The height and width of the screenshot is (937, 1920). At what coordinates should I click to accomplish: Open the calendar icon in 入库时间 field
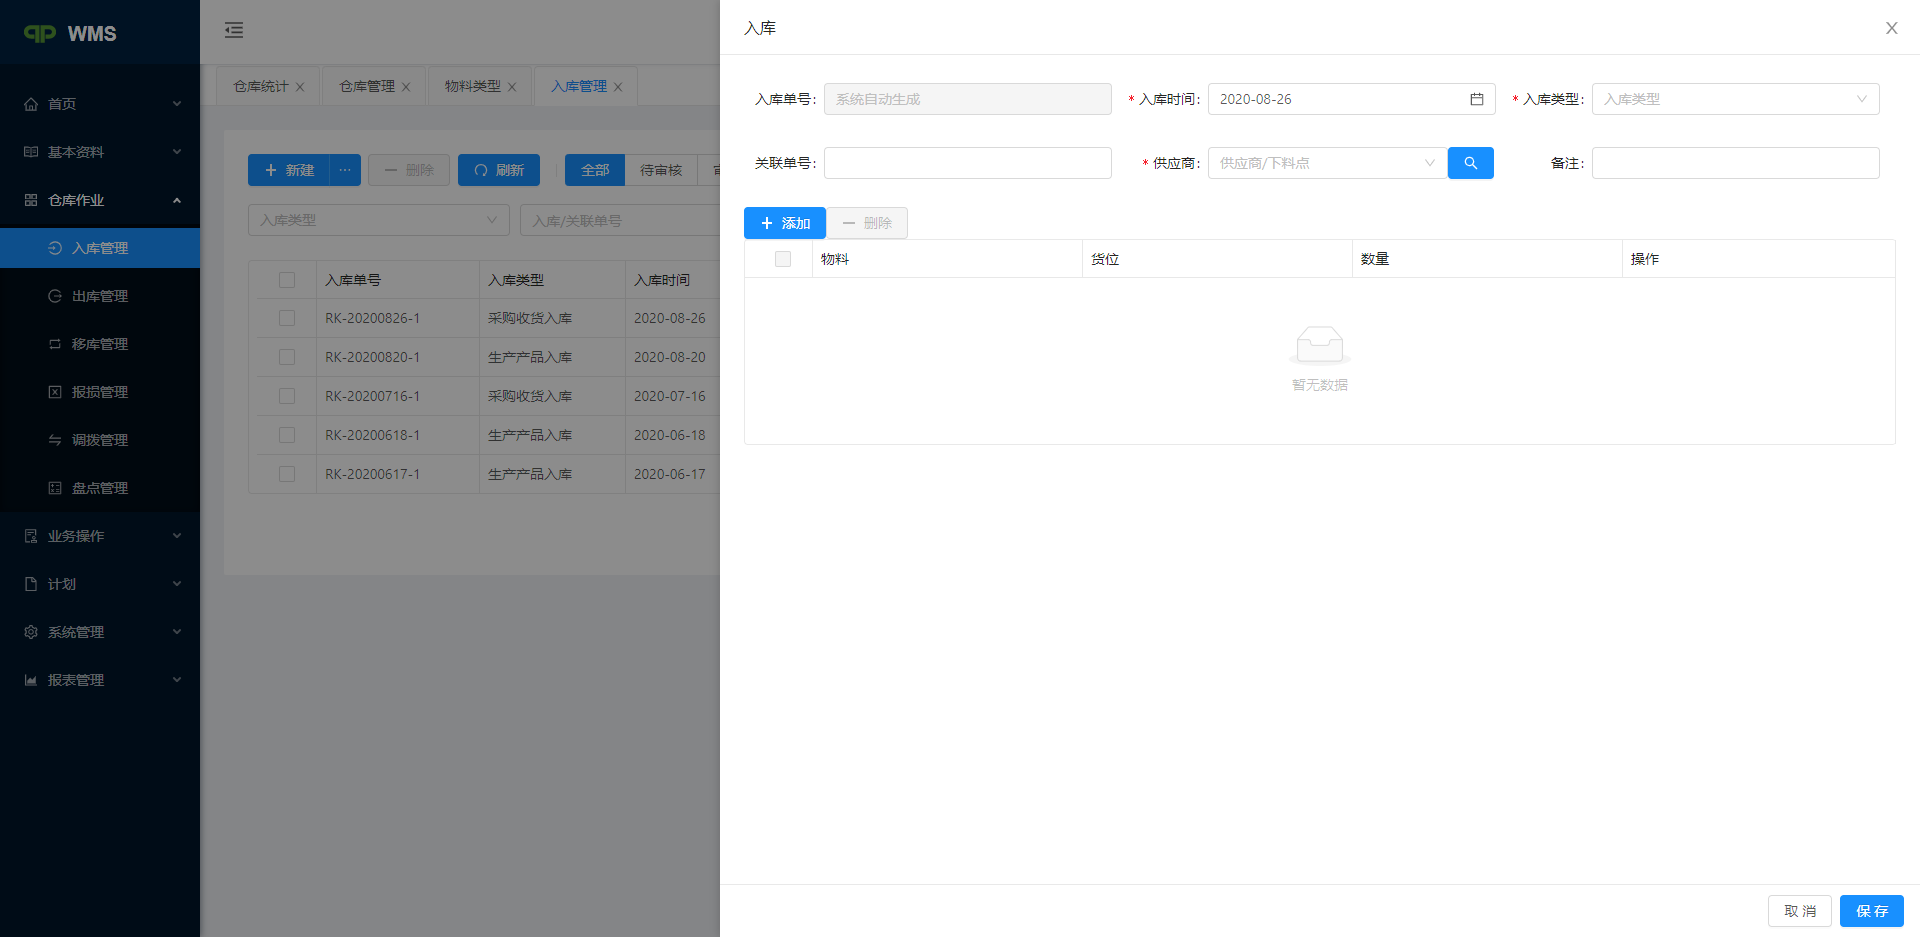(1476, 99)
